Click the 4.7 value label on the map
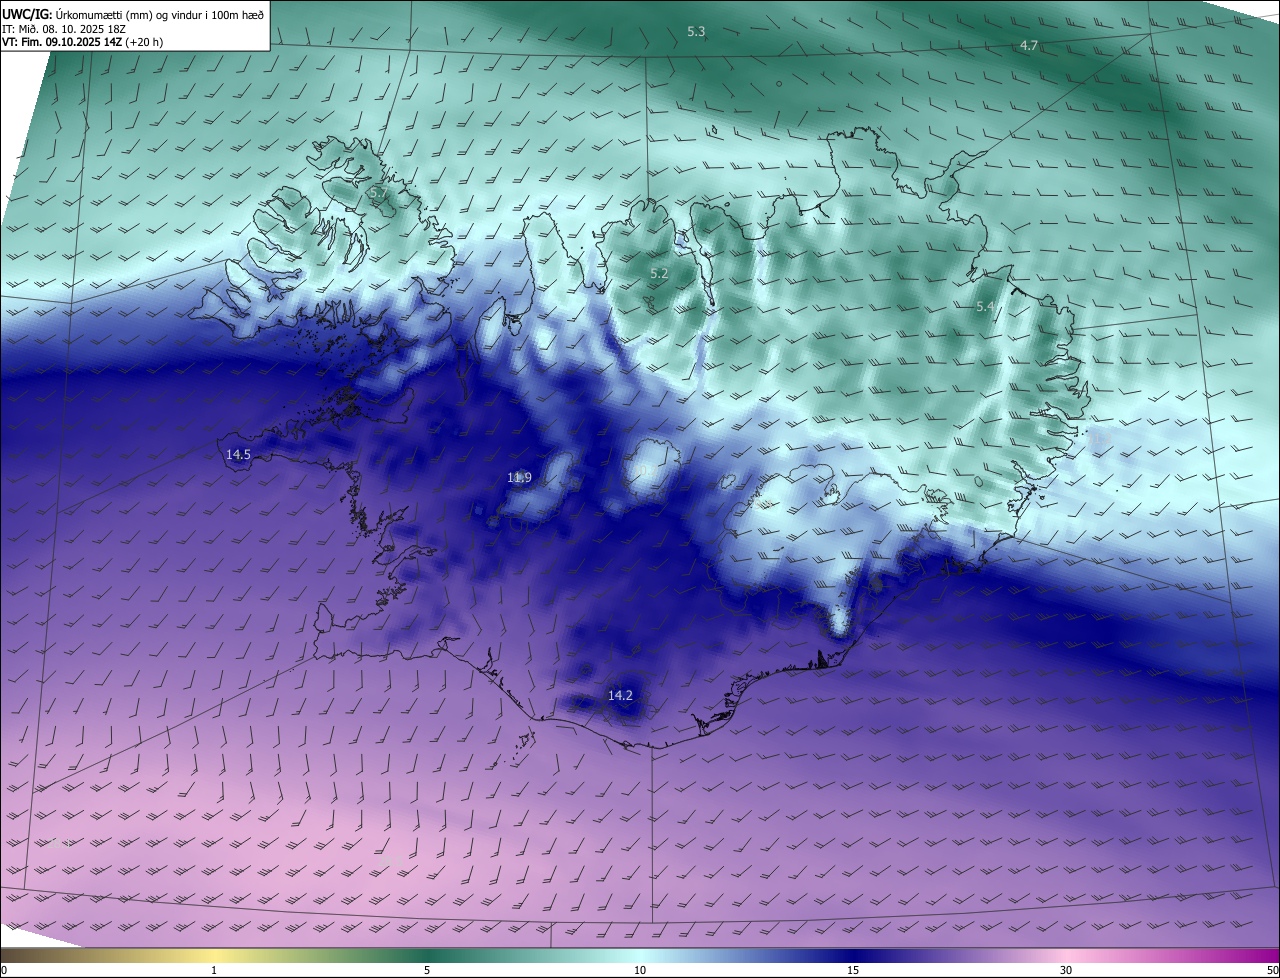 click(x=1029, y=46)
